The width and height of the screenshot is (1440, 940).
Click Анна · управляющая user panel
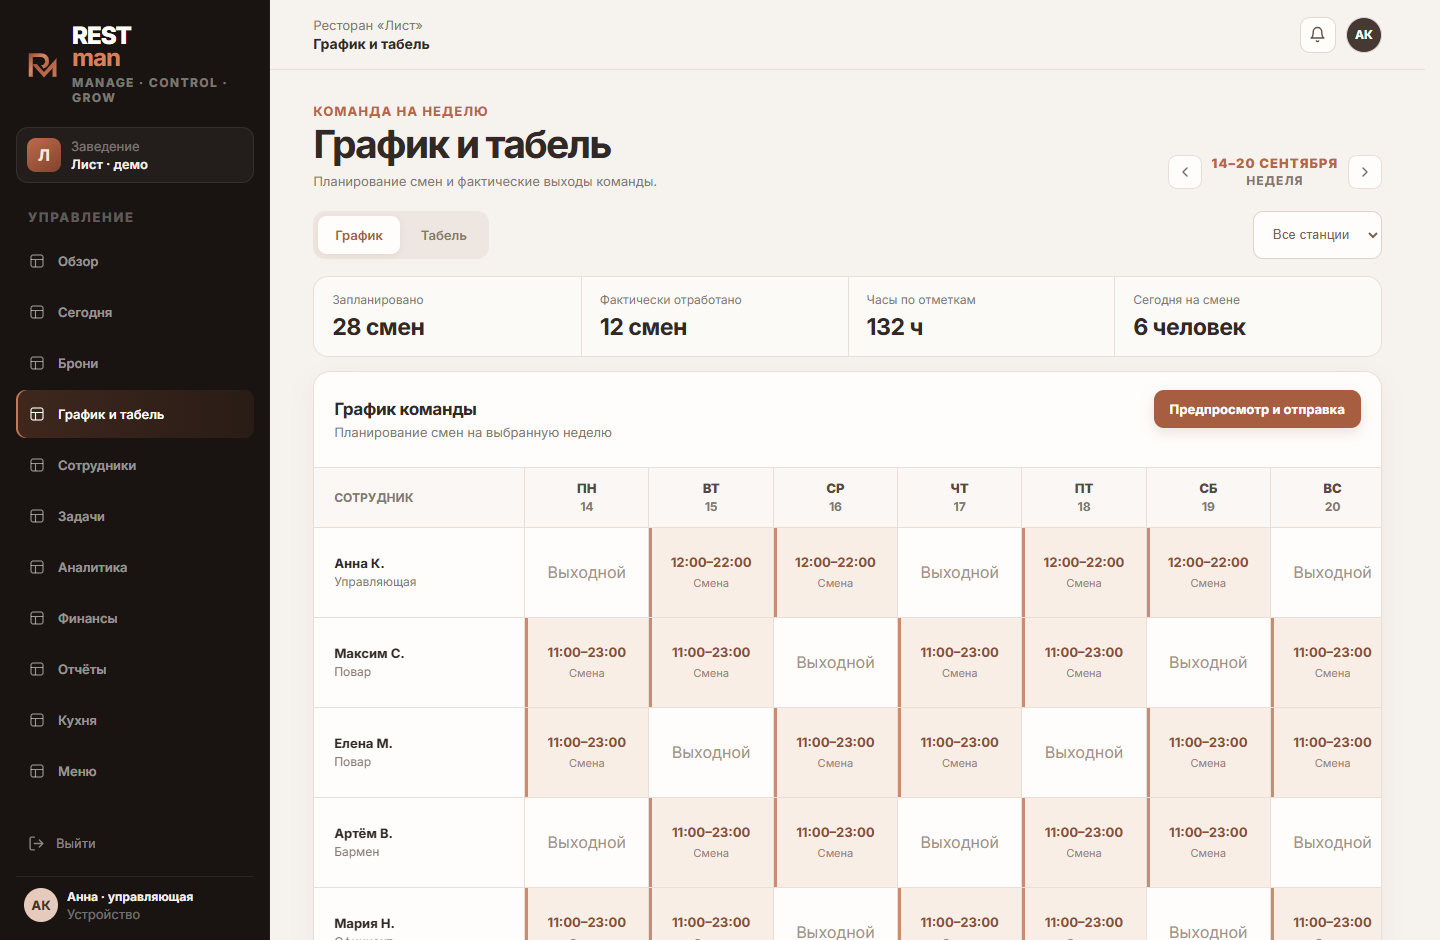coord(135,905)
